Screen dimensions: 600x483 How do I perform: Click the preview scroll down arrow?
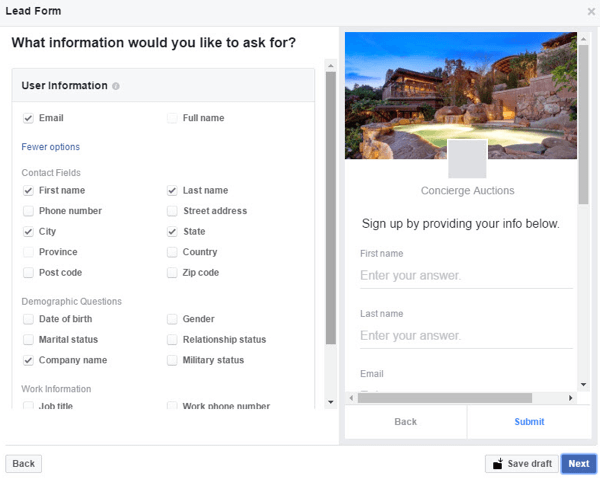point(583,384)
